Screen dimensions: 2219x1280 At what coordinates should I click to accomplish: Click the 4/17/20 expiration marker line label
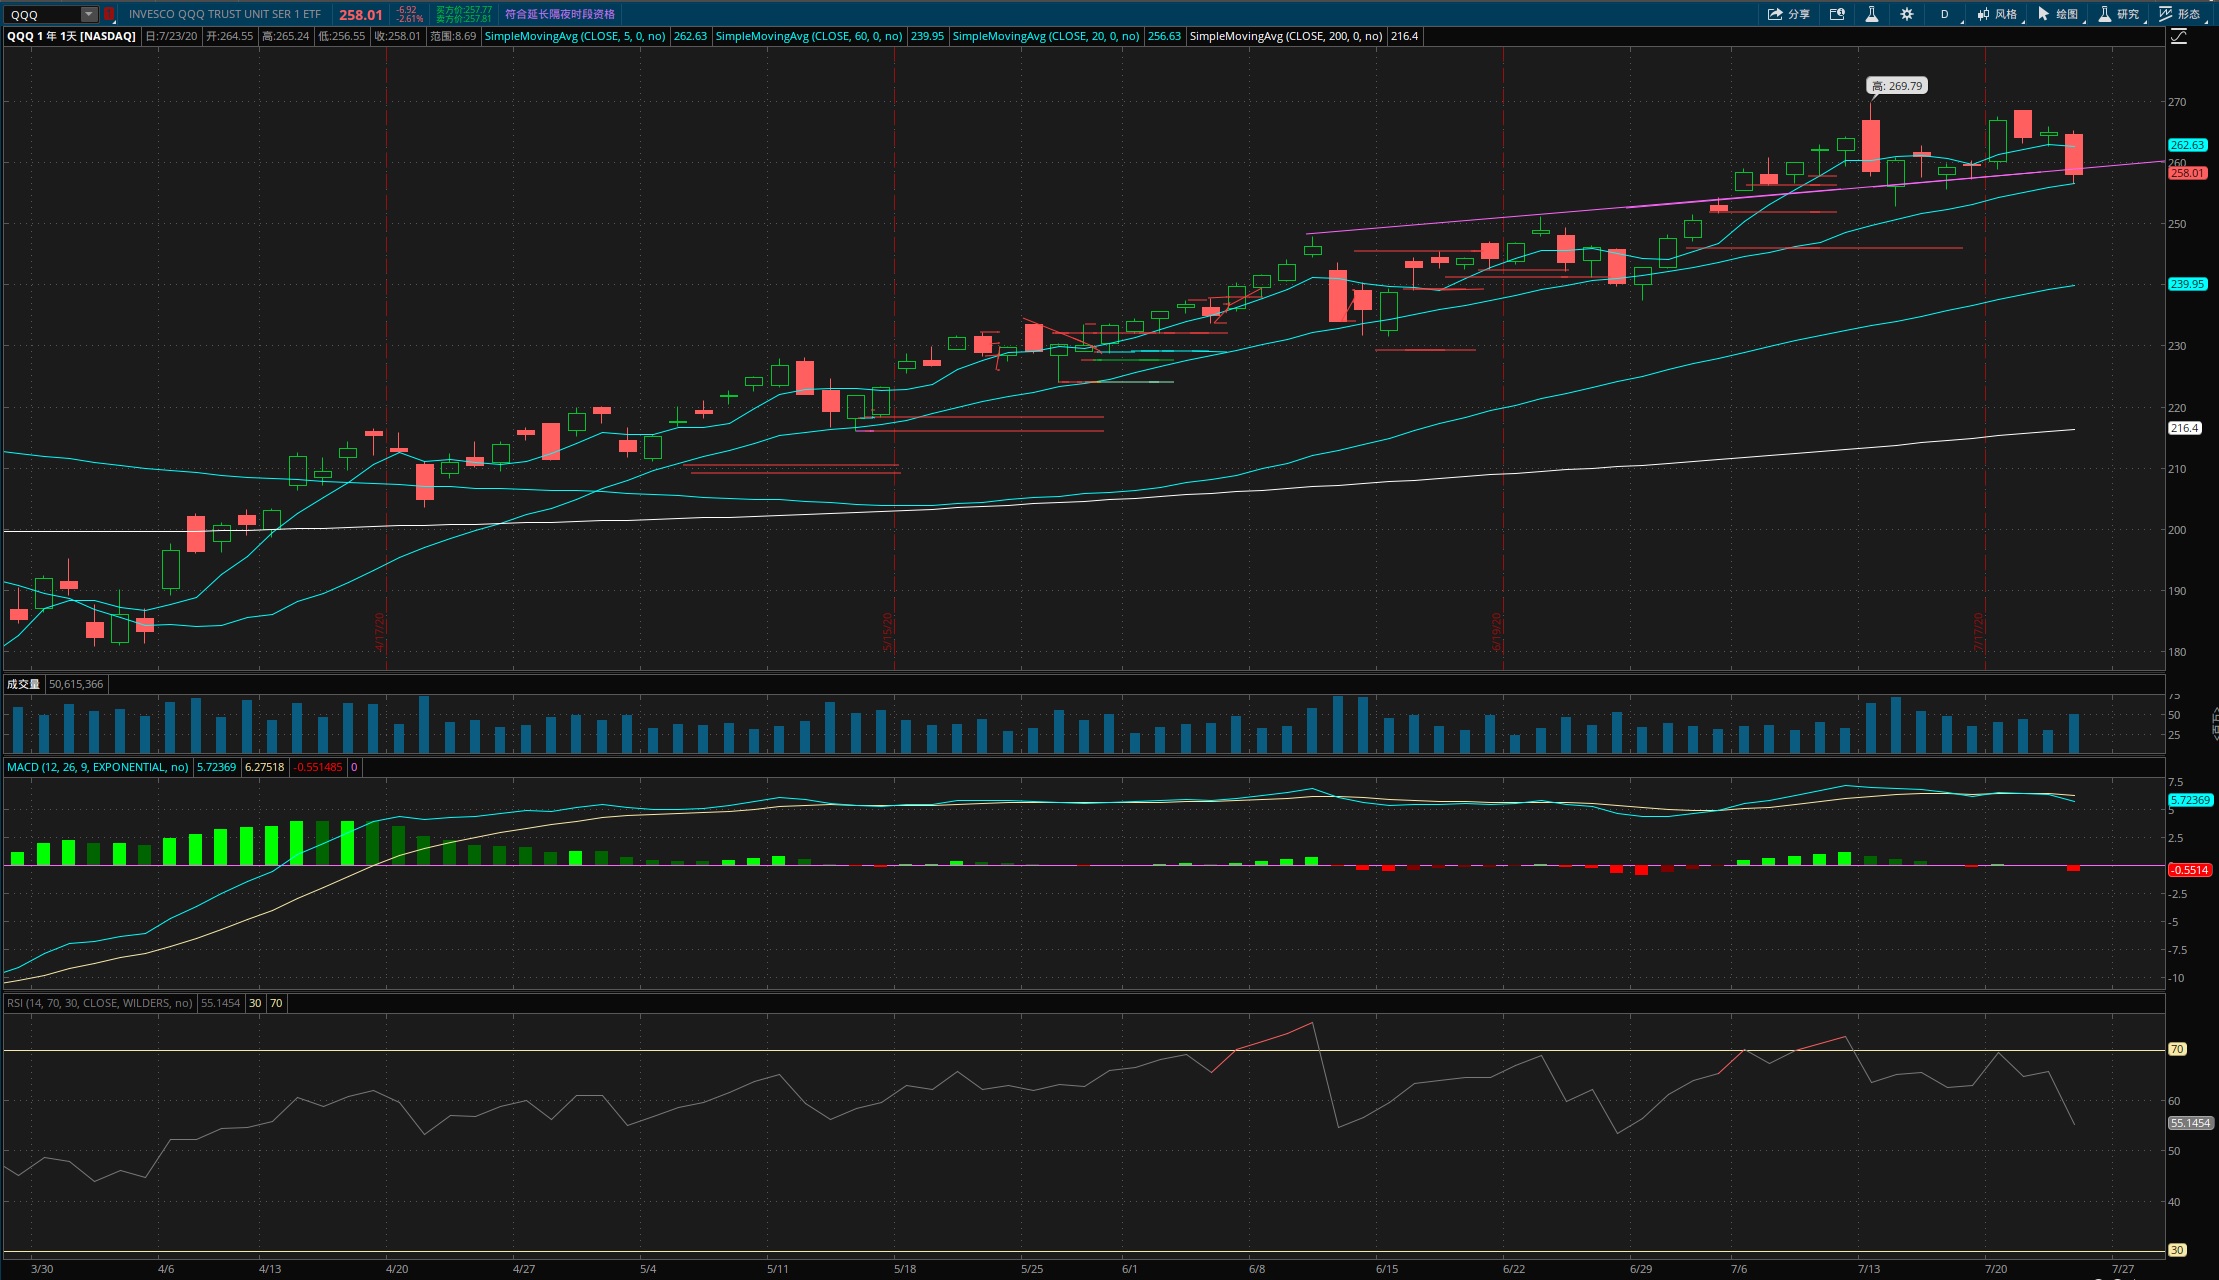(380, 632)
